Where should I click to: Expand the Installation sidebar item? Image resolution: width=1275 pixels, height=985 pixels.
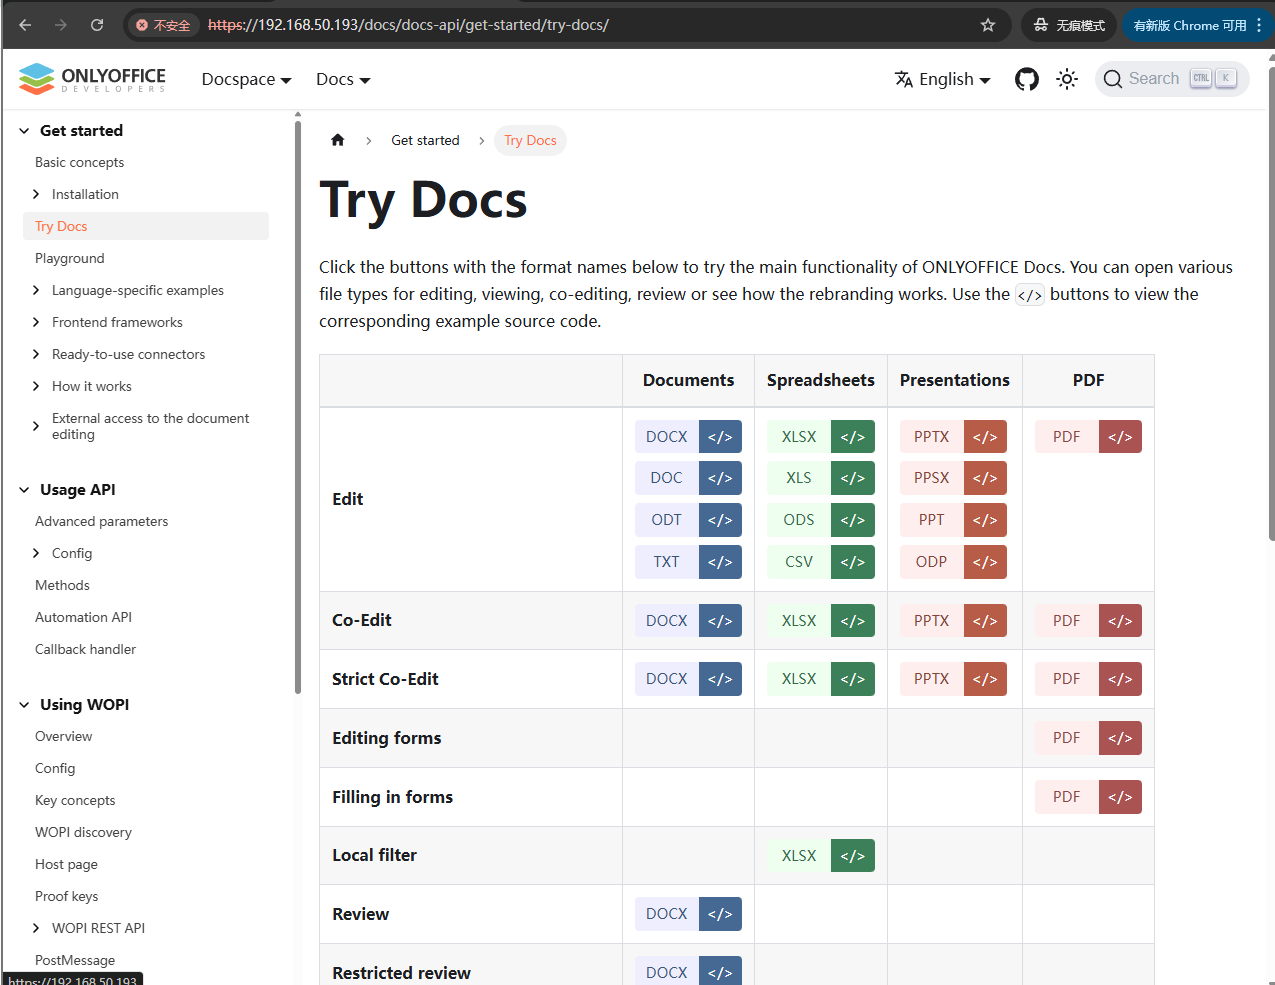click(x=36, y=194)
